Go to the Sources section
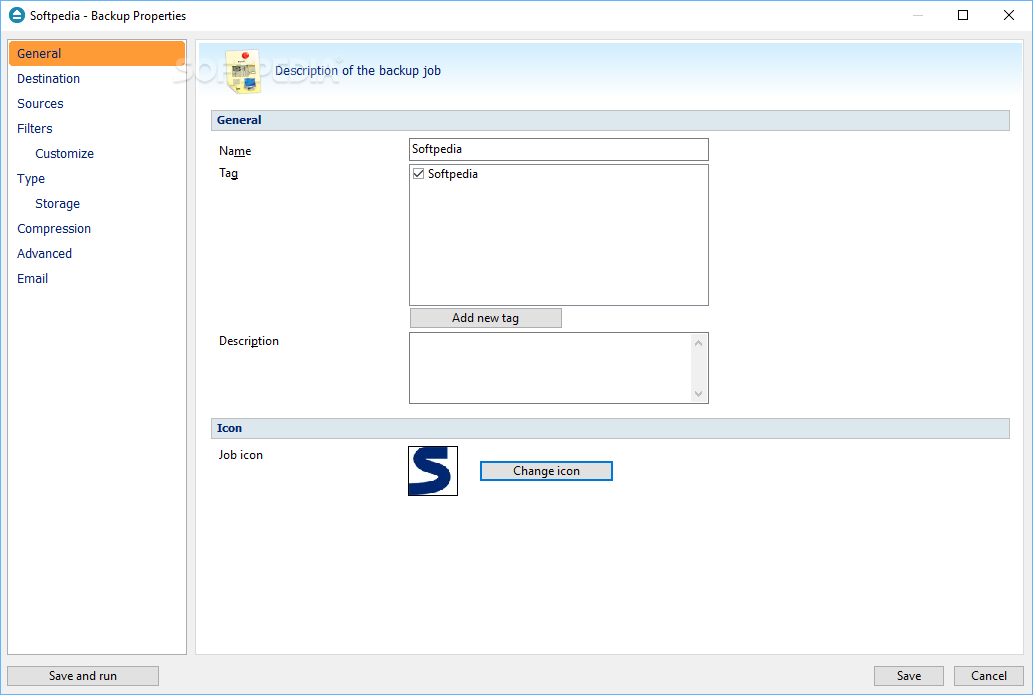The width and height of the screenshot is (1033, 695). pos(40,103)
